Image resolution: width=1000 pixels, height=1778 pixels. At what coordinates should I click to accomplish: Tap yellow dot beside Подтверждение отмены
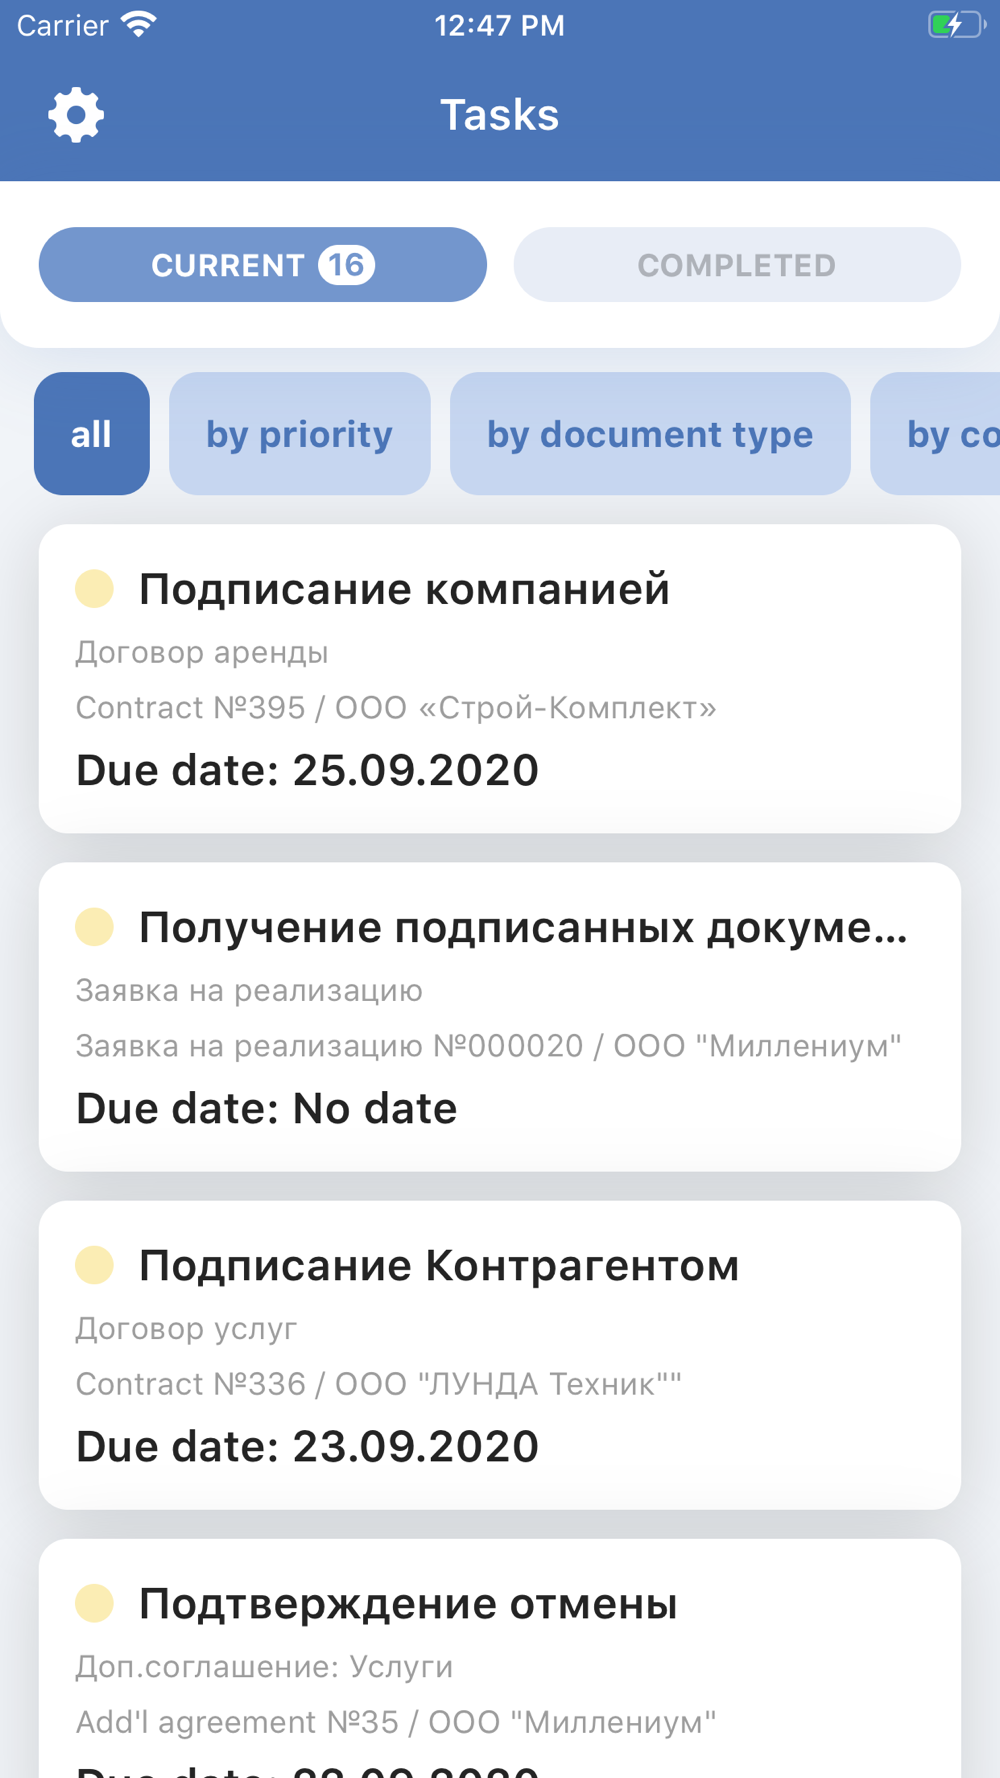point(95,1603)
